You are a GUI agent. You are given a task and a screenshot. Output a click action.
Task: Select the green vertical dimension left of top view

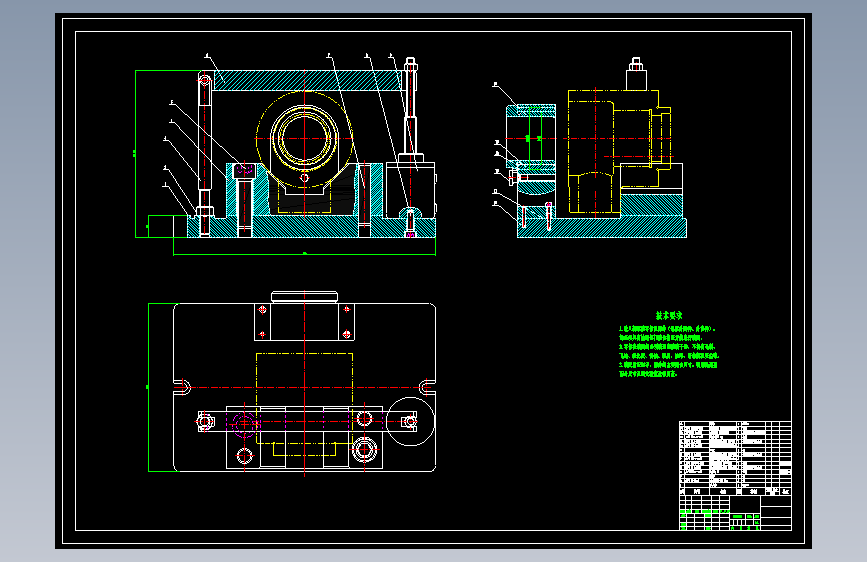[x=148, y=387]
